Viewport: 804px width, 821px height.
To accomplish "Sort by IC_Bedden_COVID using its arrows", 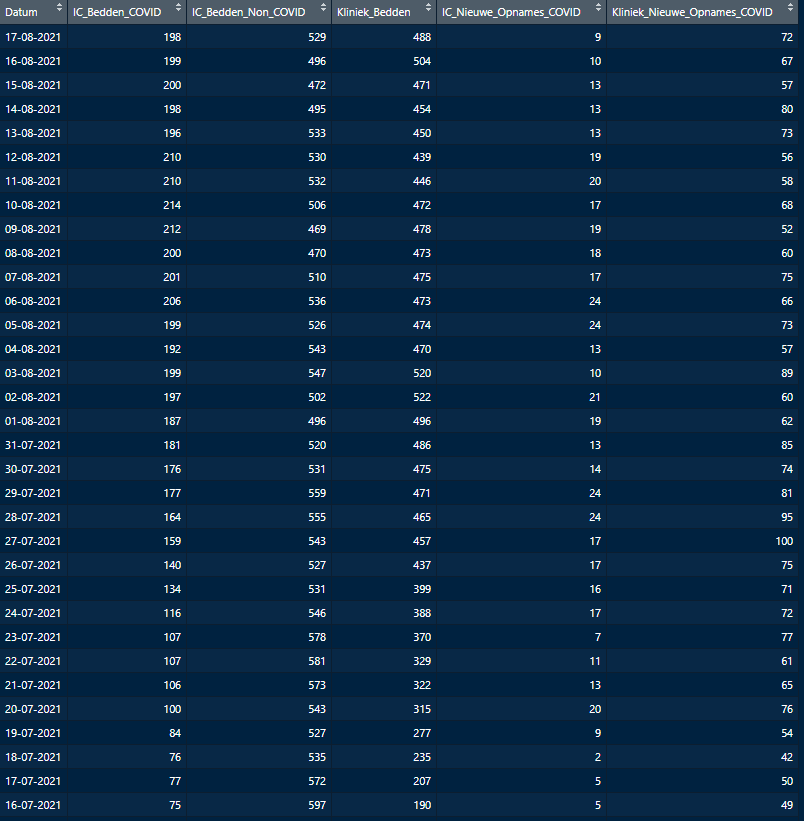I will click(x=178, y=8).
